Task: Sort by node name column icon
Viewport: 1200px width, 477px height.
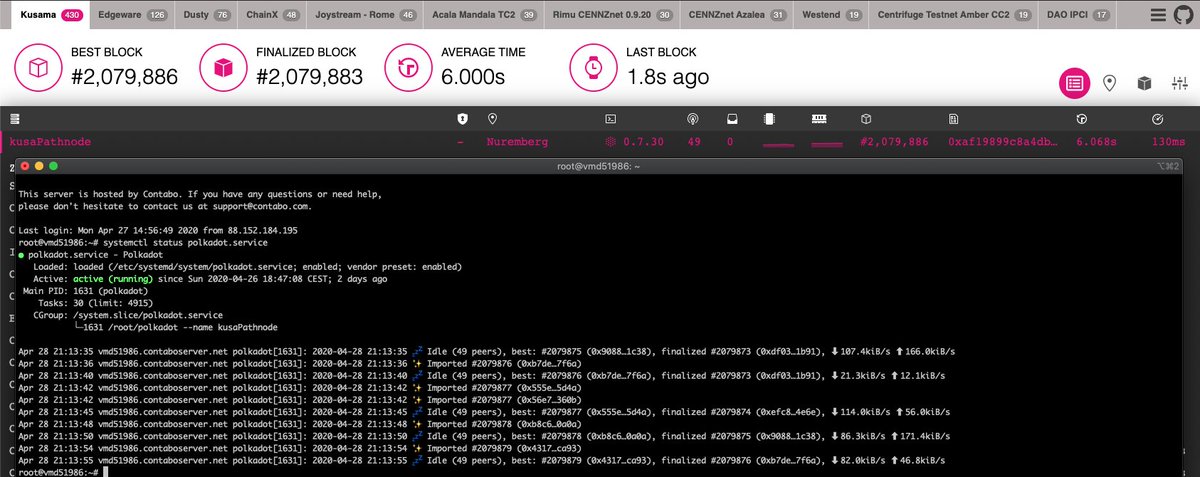Action: click(14, 119)
